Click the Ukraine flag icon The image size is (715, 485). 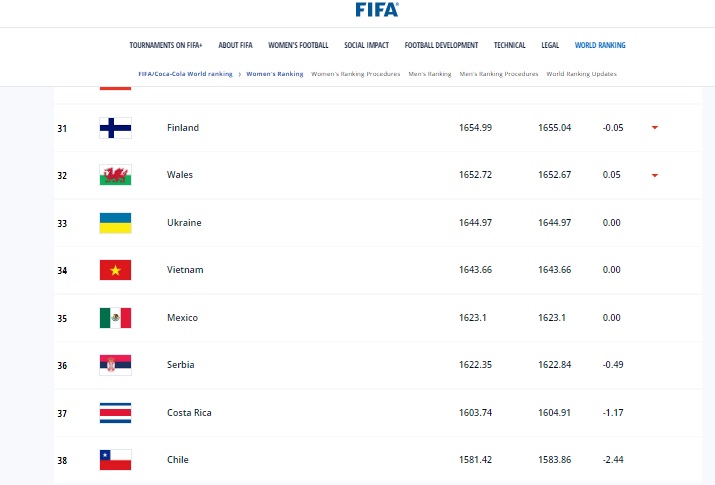[115, 223]
